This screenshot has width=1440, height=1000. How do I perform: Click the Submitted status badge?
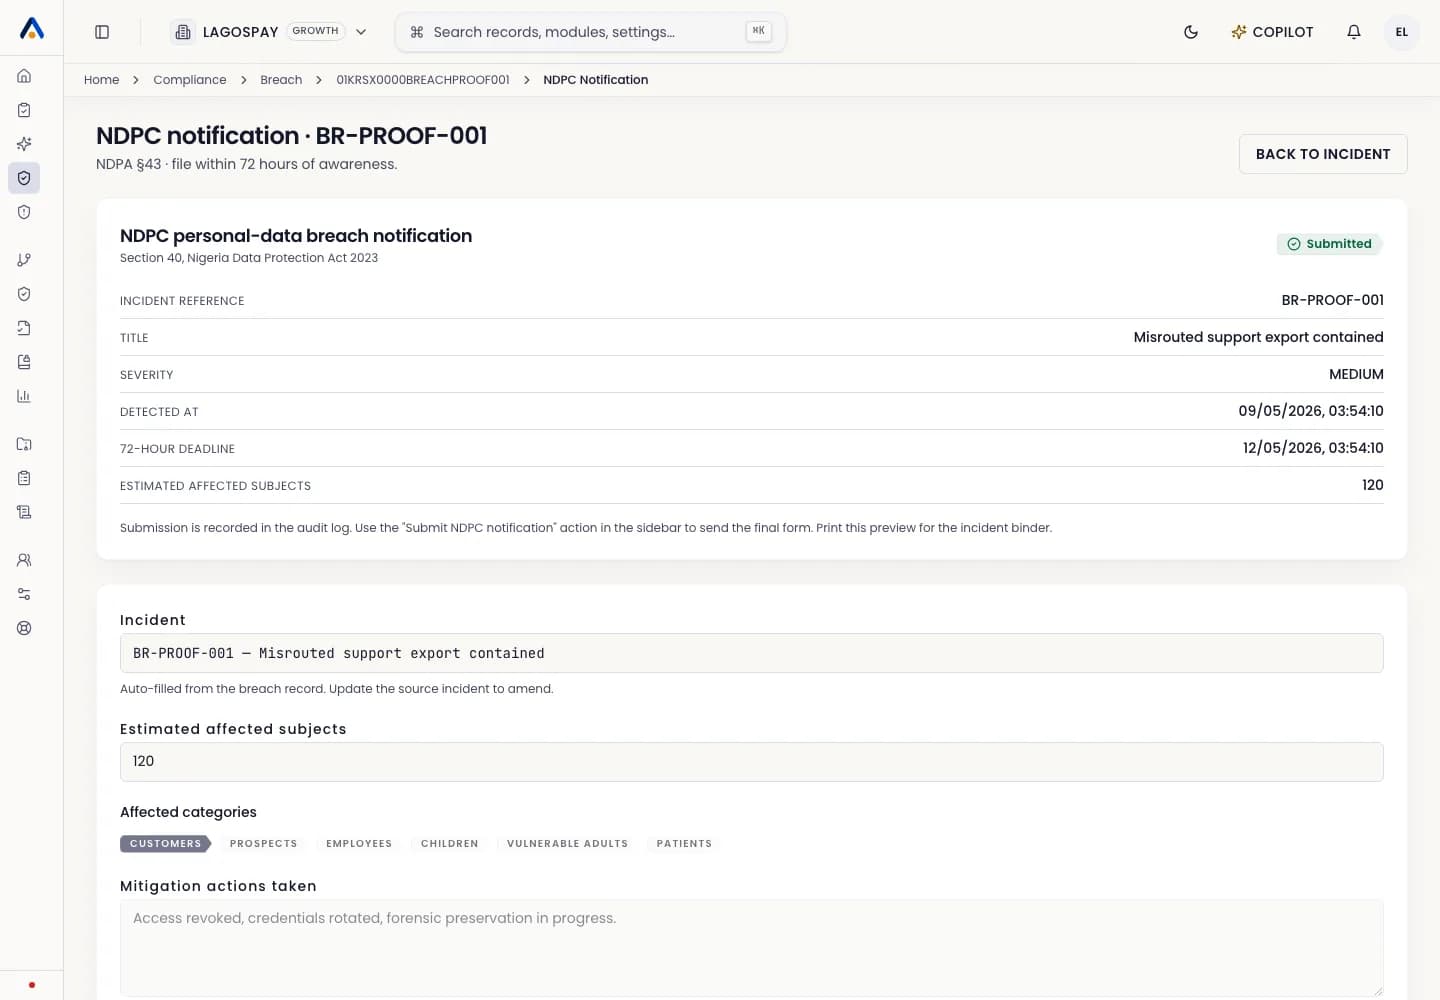tap(1330, 244)
